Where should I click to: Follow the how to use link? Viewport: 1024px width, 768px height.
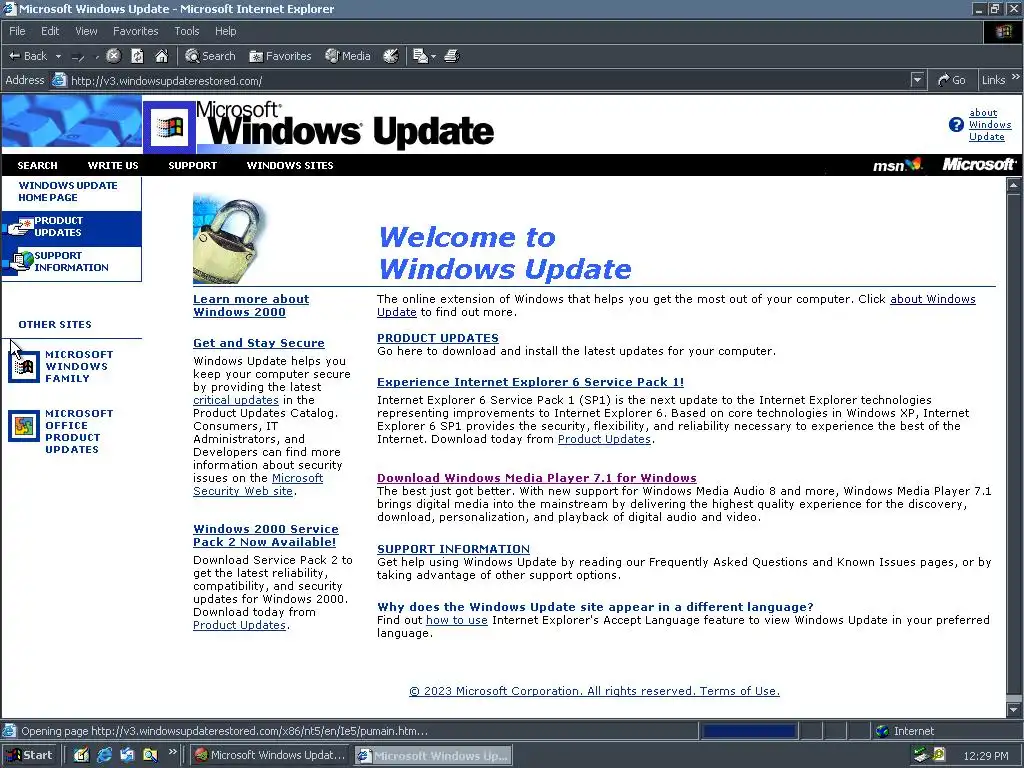coord(456,620)
